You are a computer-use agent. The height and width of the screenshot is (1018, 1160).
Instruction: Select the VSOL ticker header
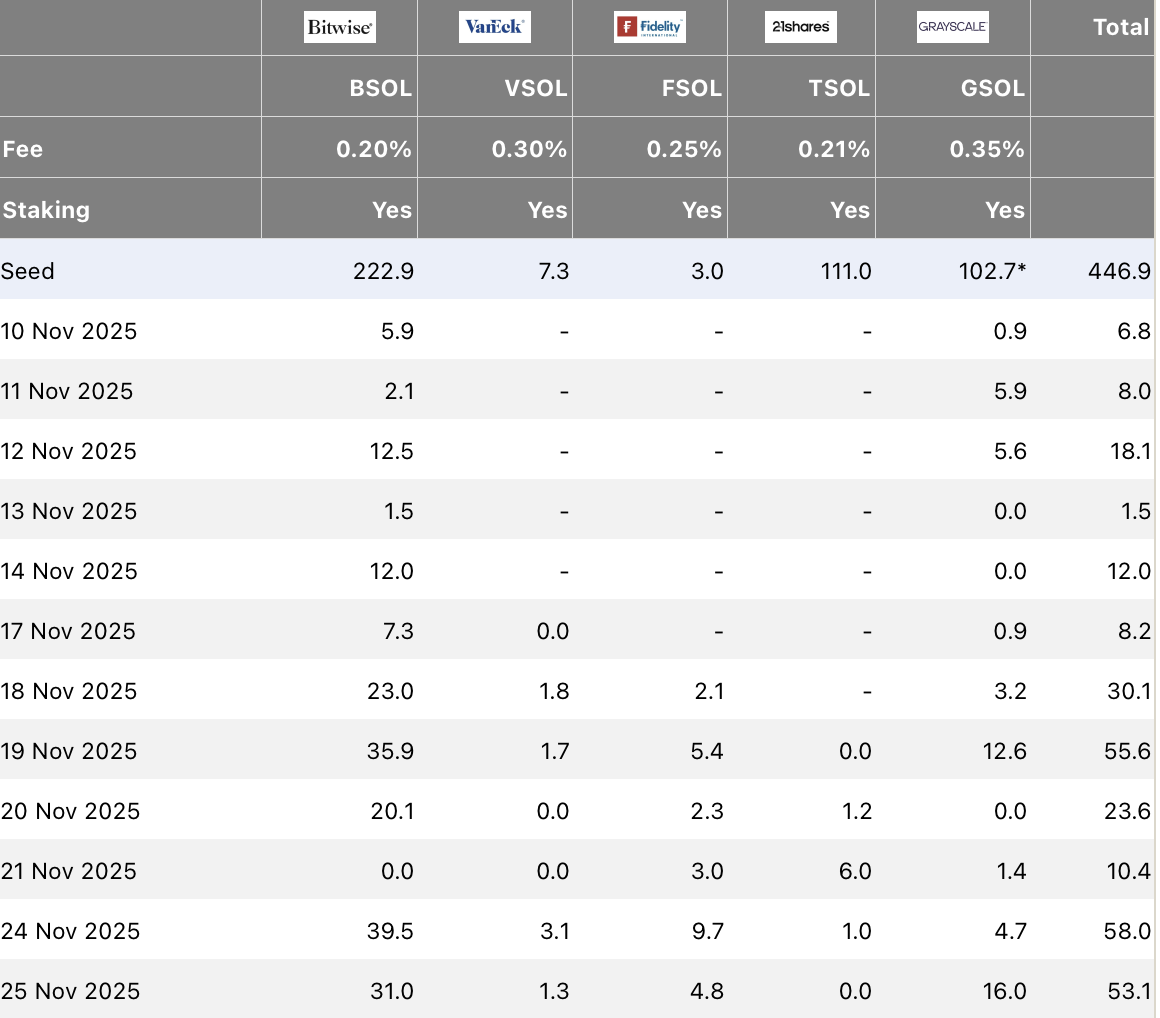(x=536, y=88)
